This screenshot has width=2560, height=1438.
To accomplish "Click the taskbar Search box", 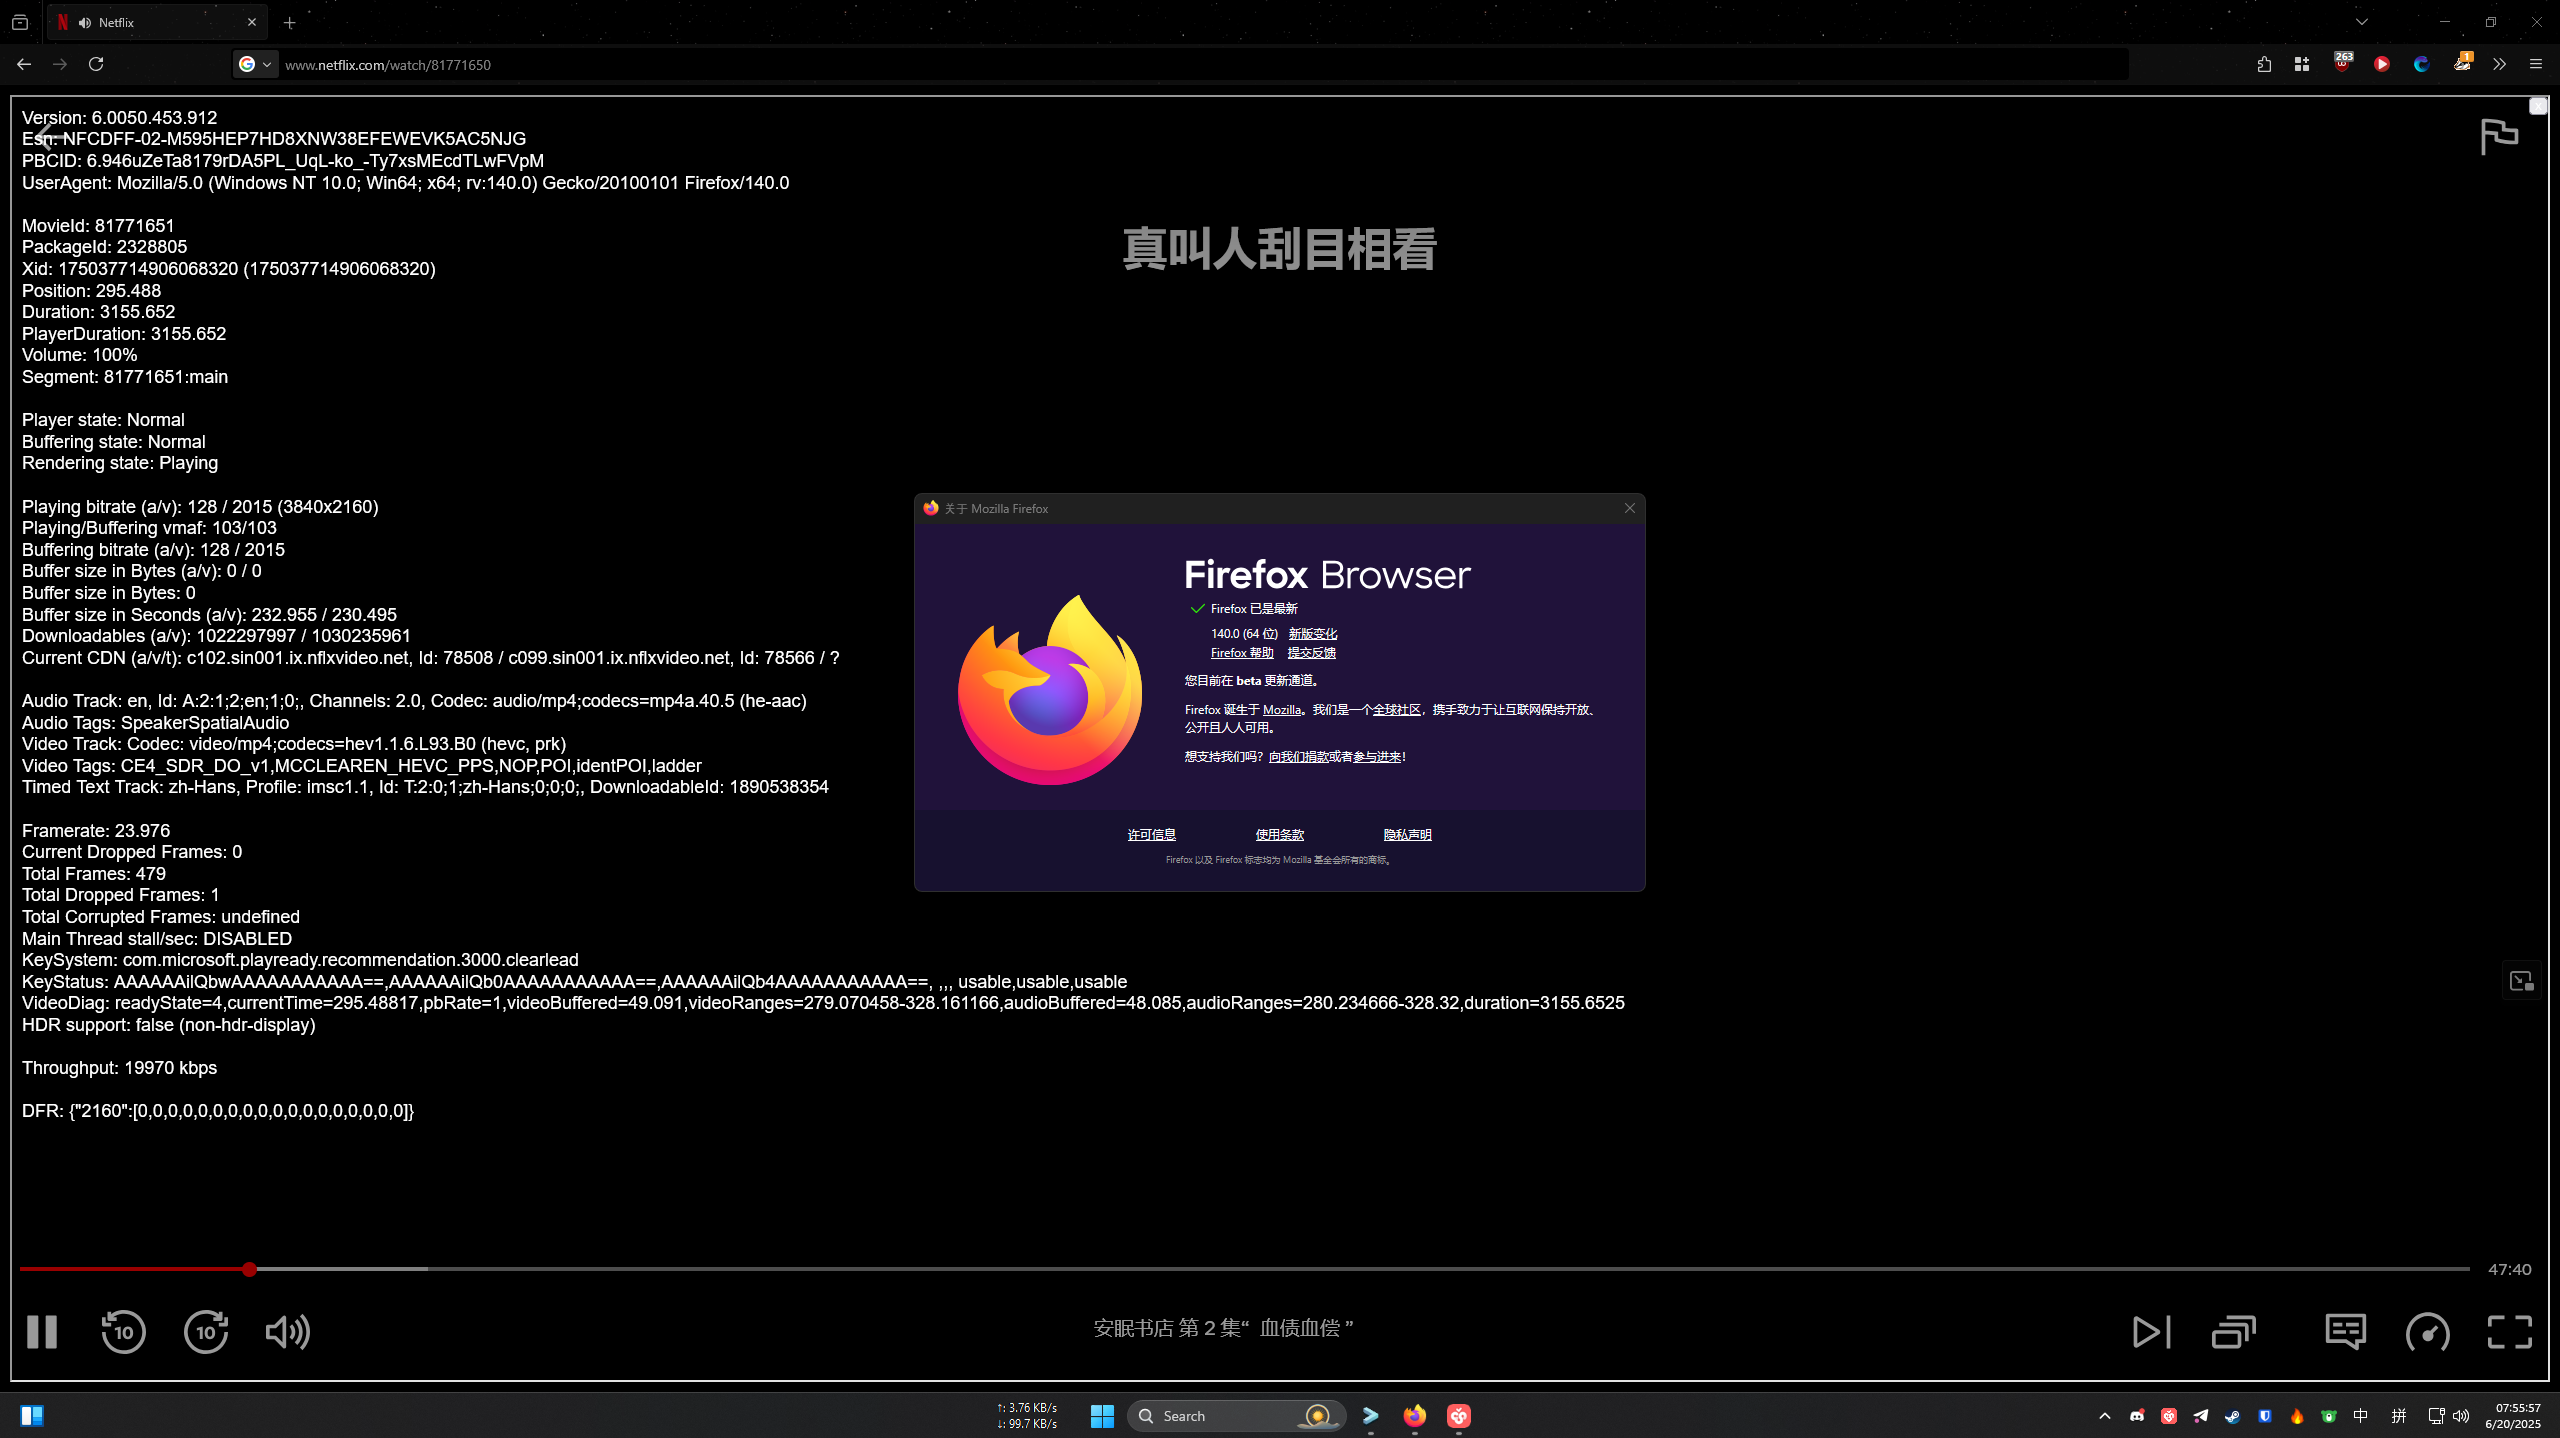I will click(x=1236, y=1416).
